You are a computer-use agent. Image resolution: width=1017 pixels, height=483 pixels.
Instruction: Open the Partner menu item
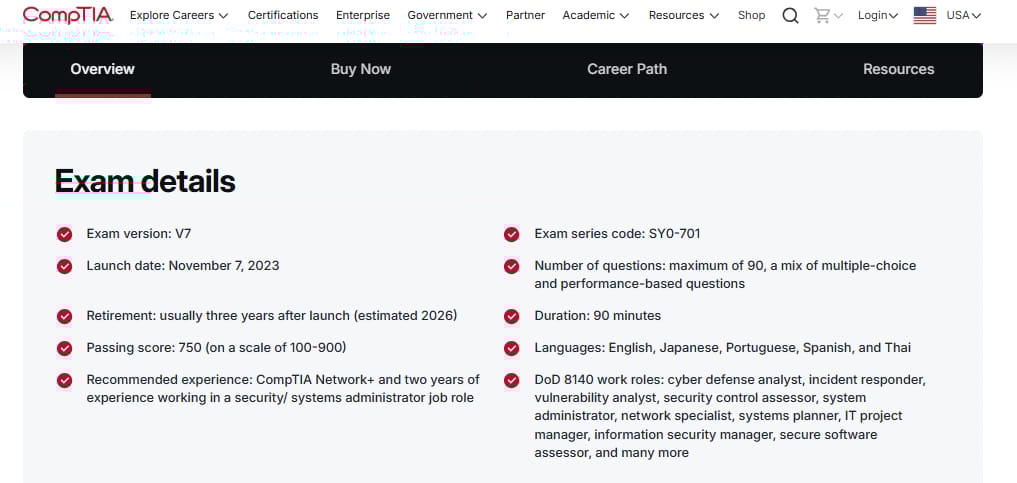525,15
